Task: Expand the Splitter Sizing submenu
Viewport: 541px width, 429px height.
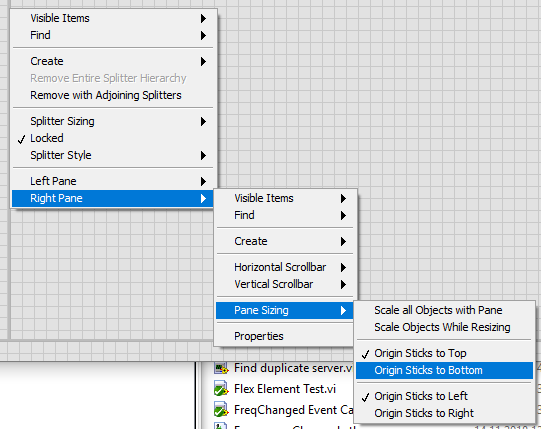Action: (x=112, y=121)
